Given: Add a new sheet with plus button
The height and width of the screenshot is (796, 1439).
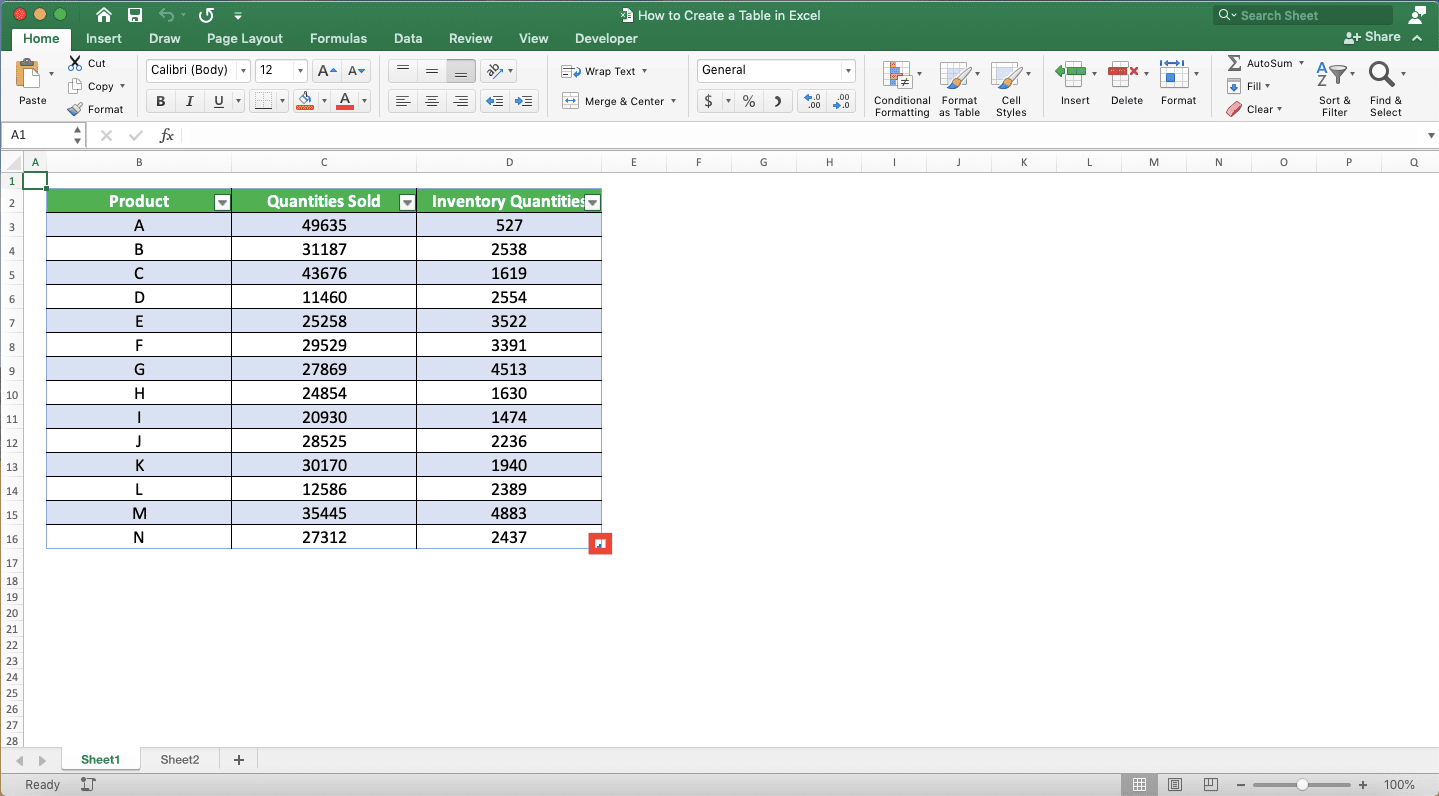Looking at the screenshot, I should pyautogui.click(x=239, y=760).
